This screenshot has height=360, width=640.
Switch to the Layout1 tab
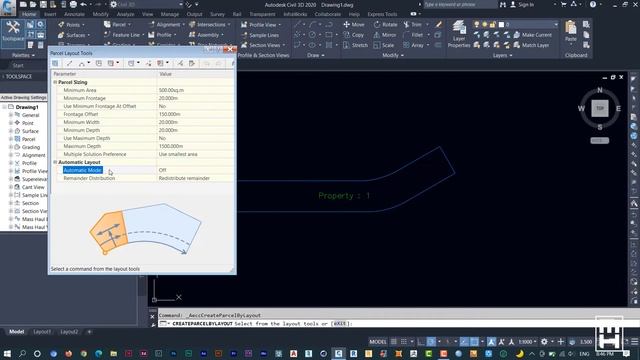(x=42, y=332)
